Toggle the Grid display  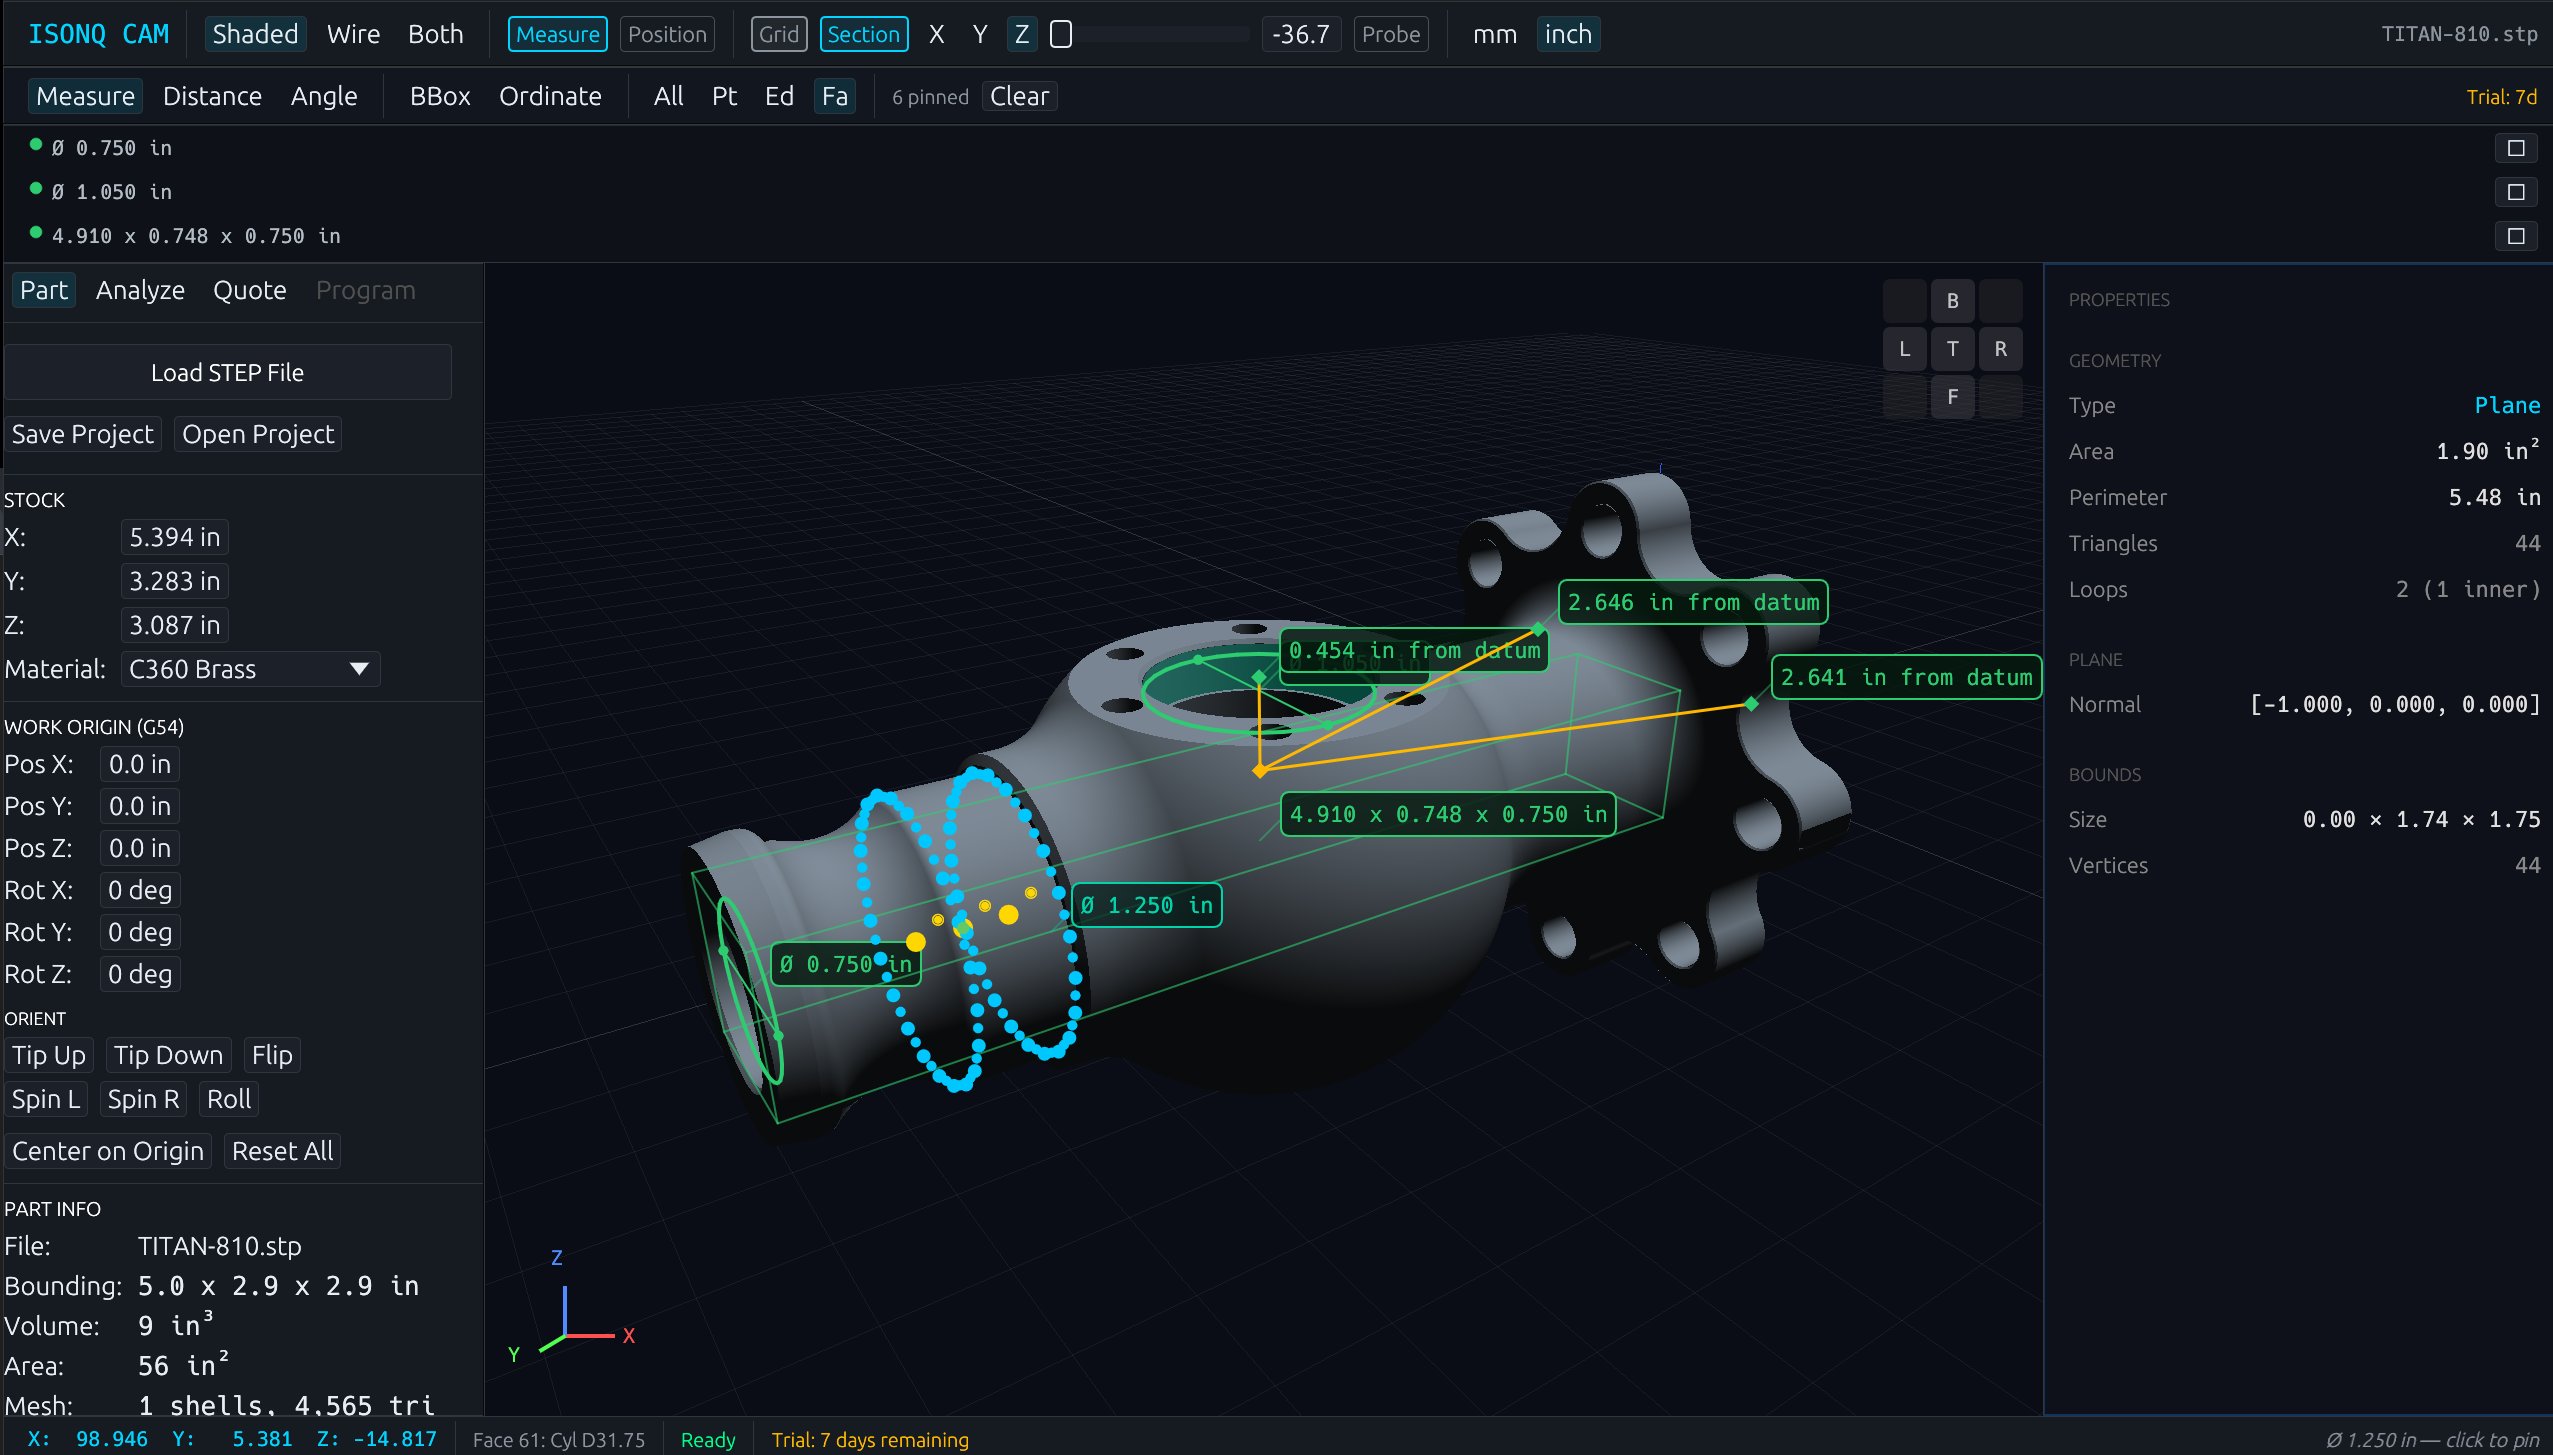(778, 33)
